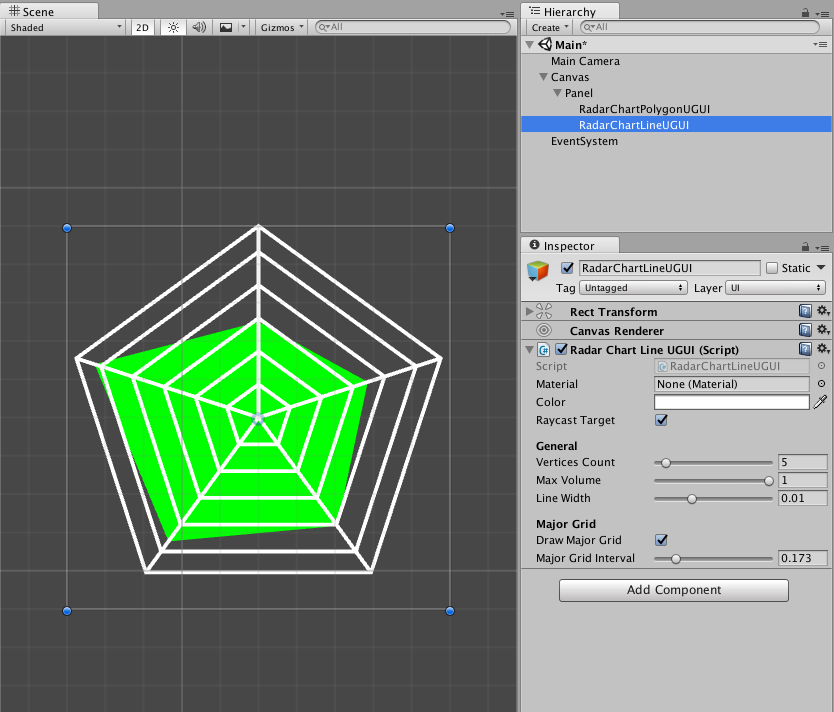Screen dimensions: 834x712
Task: Toggle the Static checkbox
Action: (x=772, y=268)
